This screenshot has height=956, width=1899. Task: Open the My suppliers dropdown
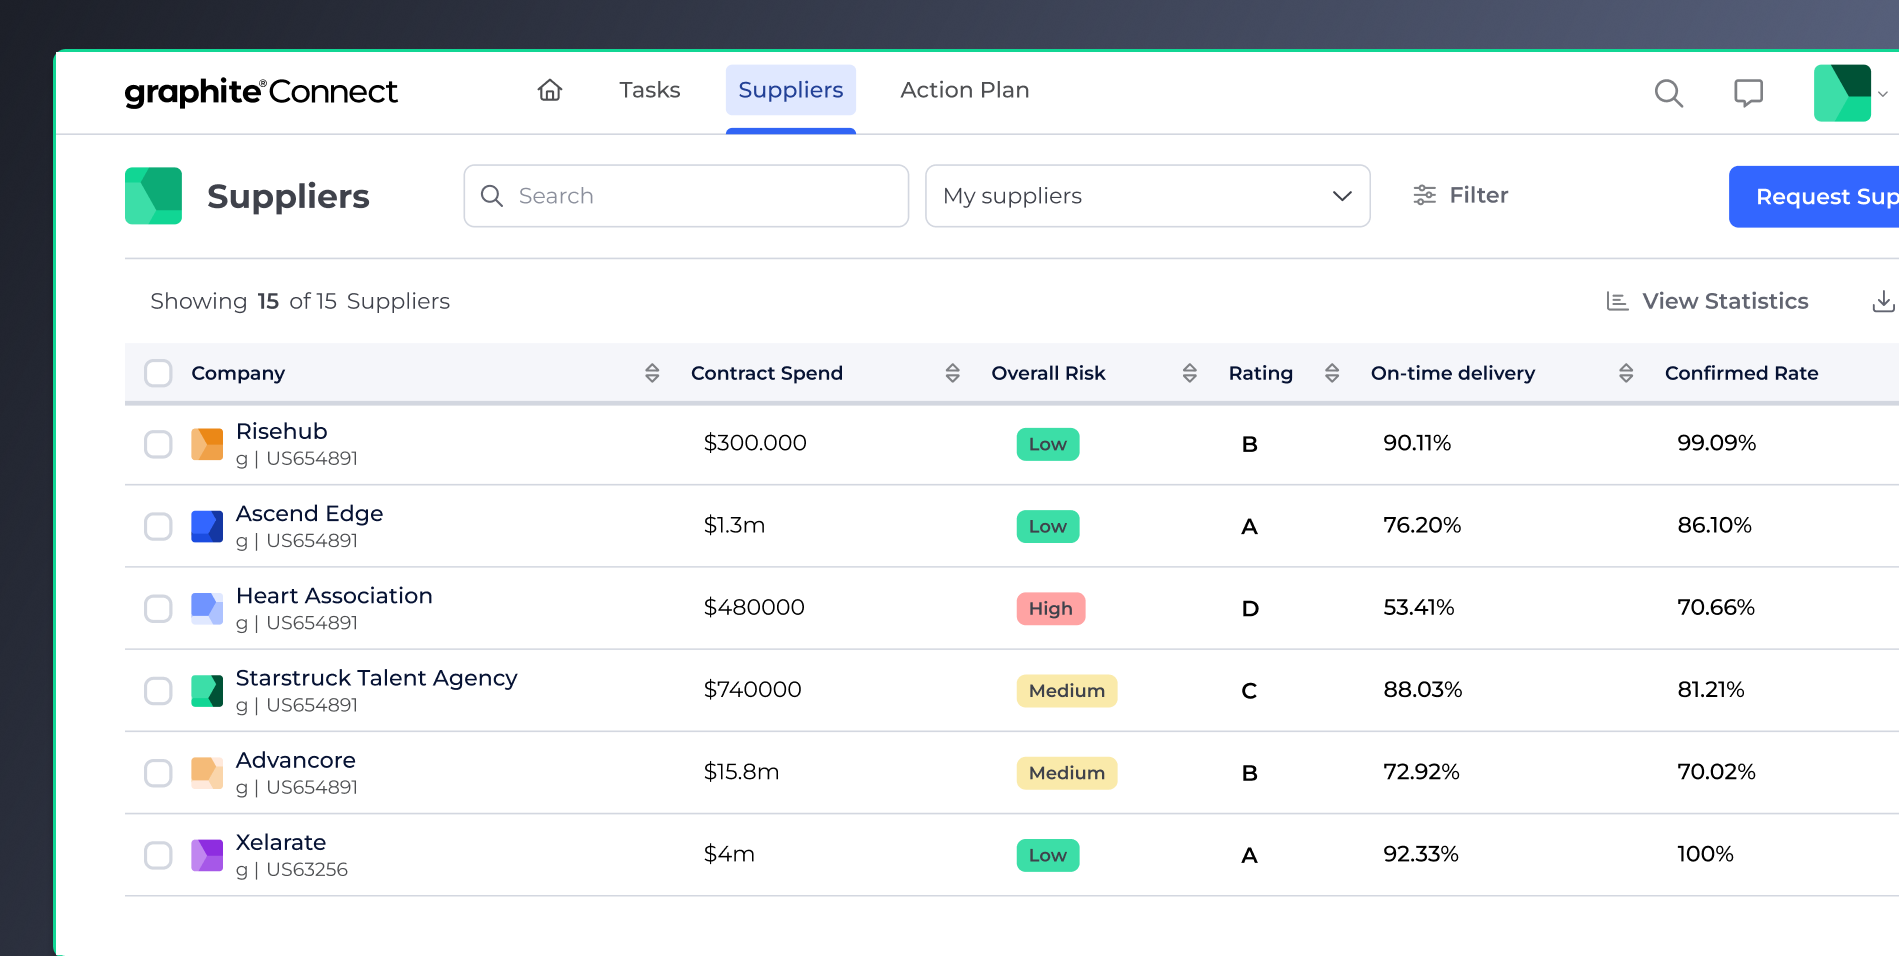(1147, 196)
